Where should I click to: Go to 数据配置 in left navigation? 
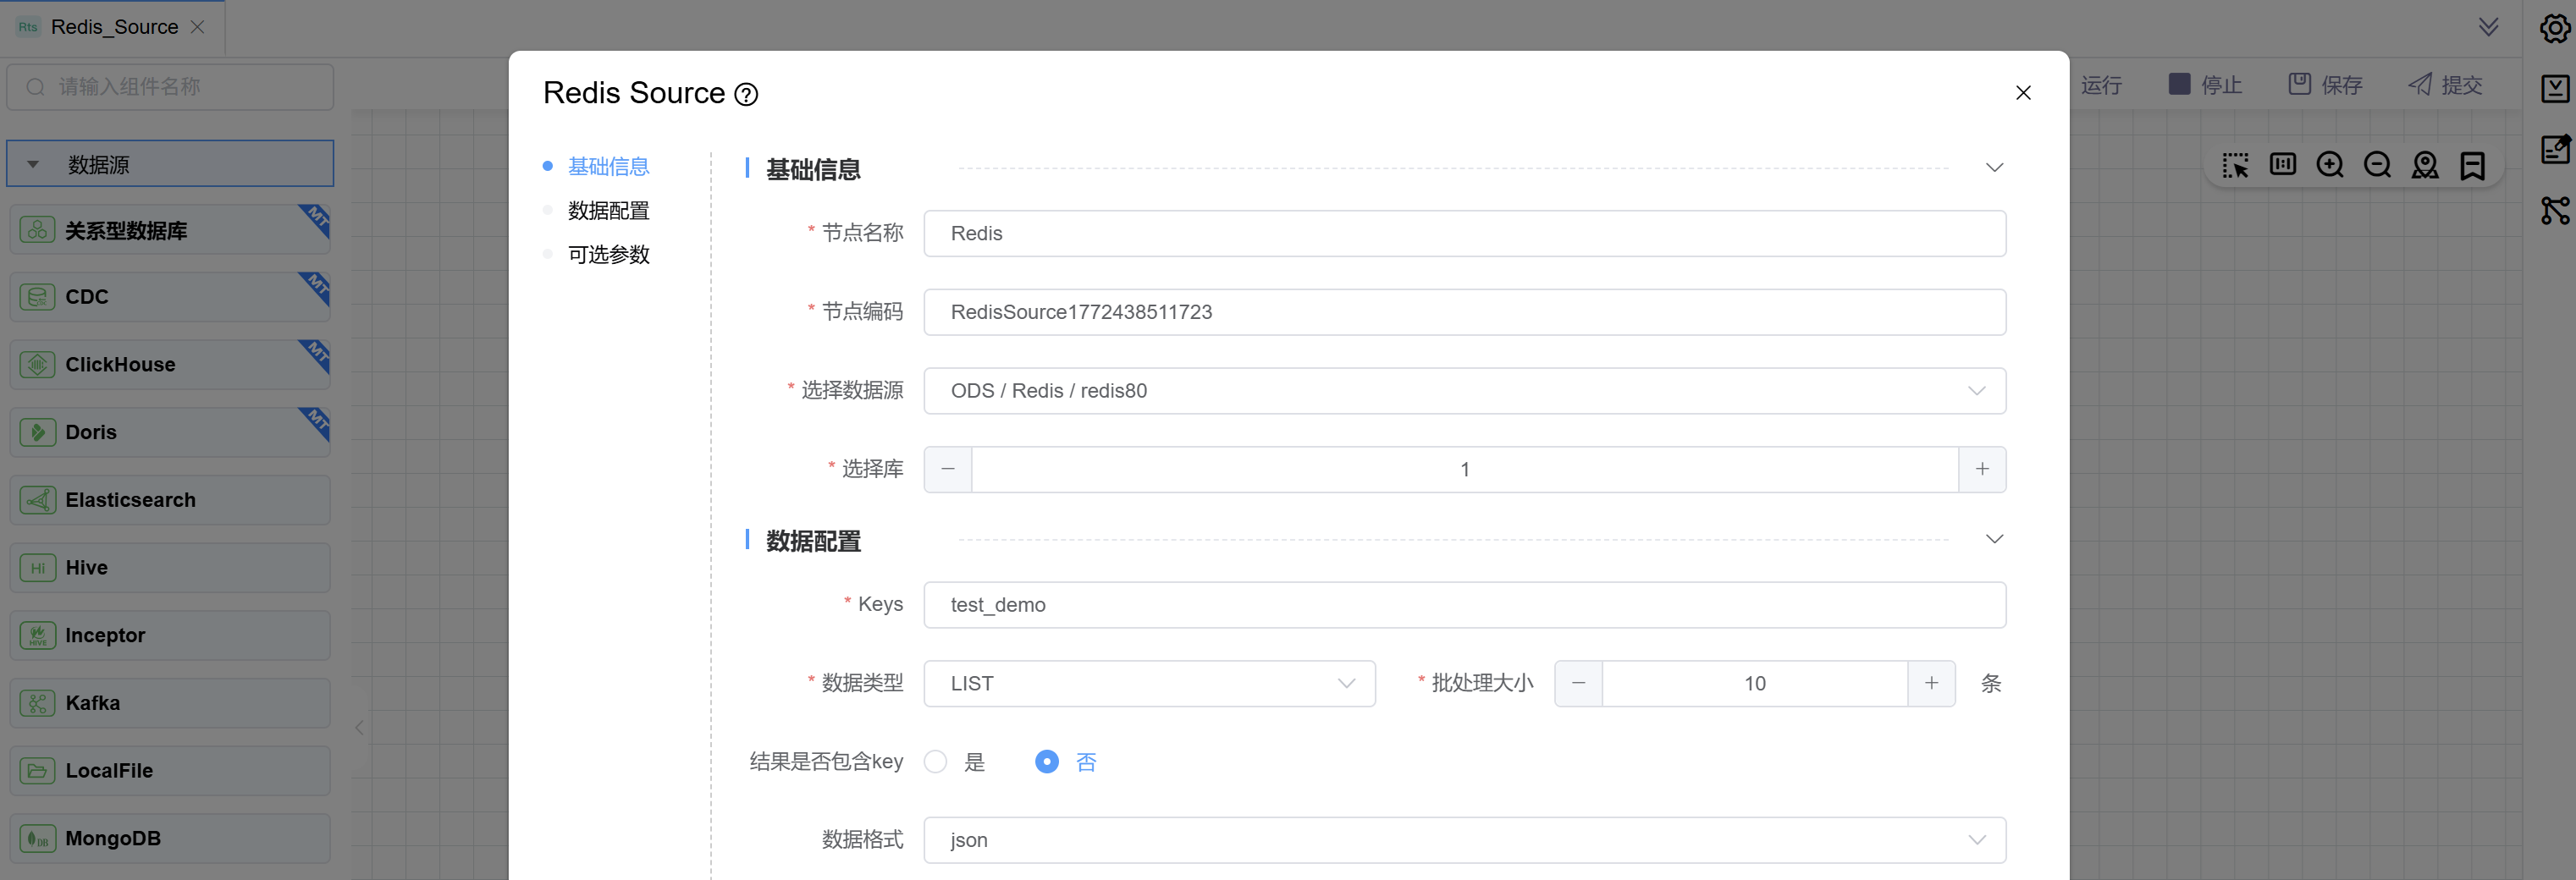[608, 211]
